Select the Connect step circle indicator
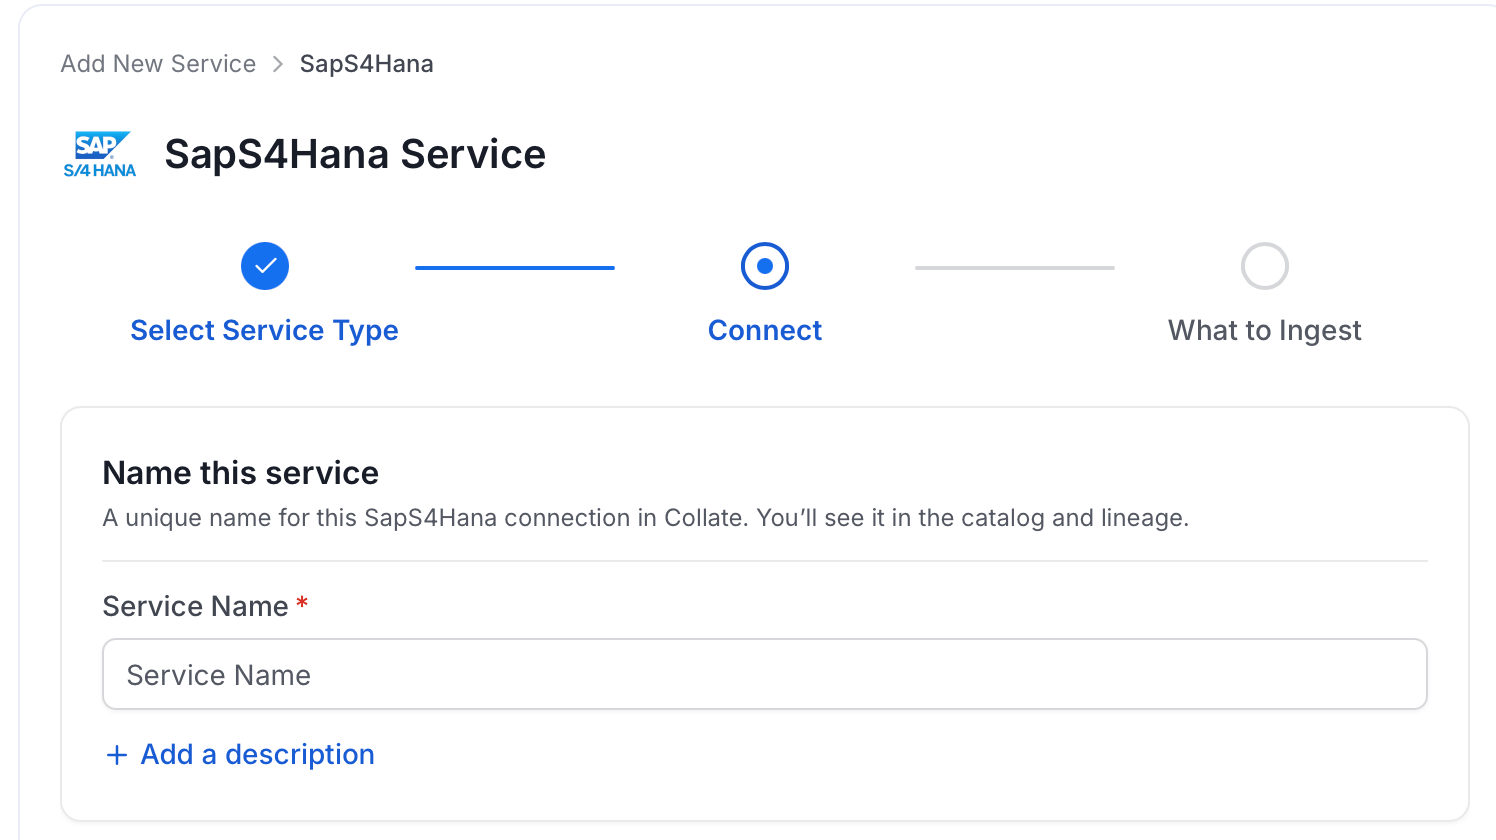Screen dimensions: 1496x840 765,266
